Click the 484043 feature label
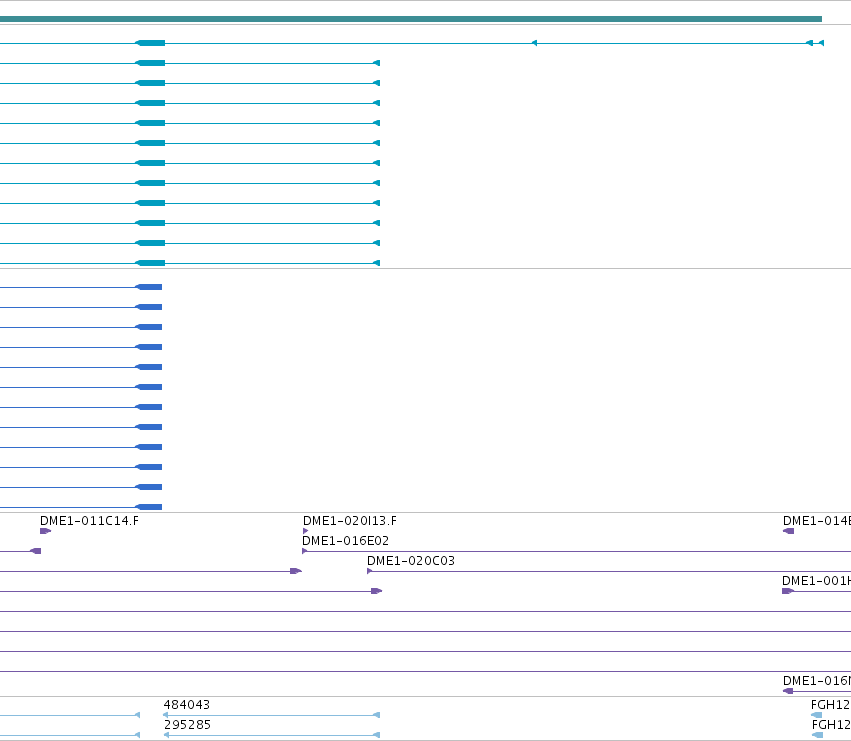The height and width of the screenshot is (741, 851). pos(187,705)
